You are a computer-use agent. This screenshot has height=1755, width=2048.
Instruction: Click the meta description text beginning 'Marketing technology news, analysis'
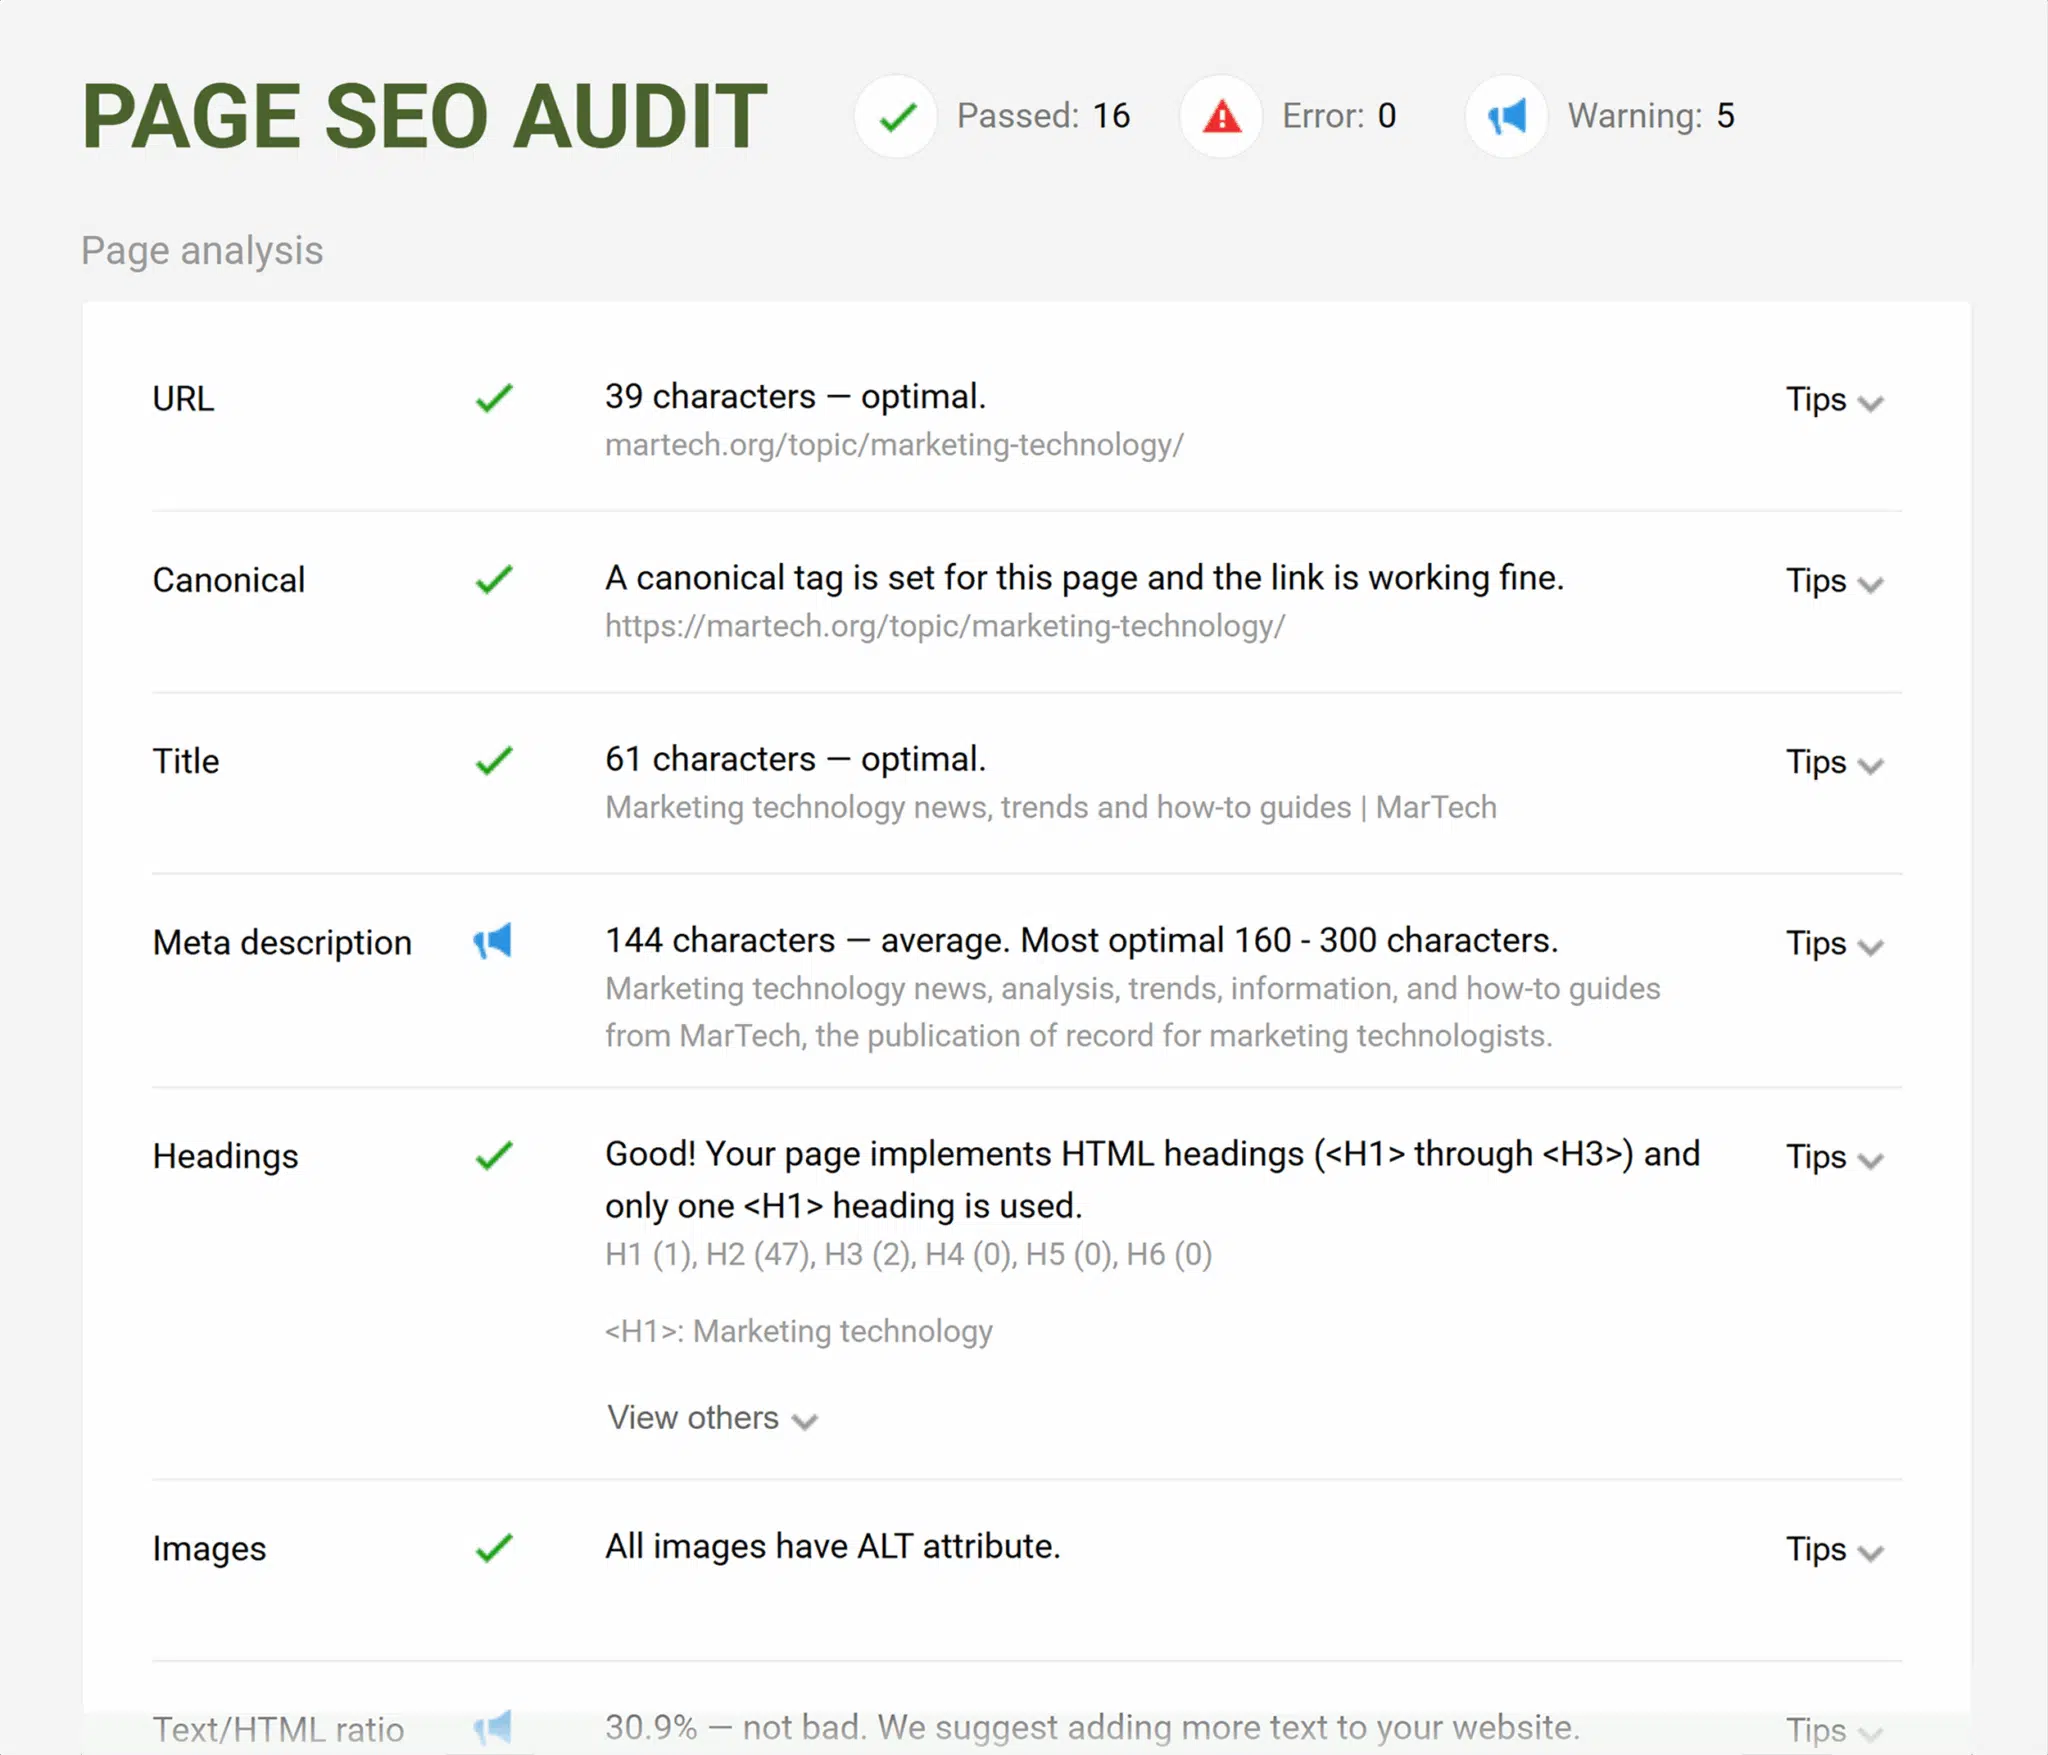point(1133,1012)
